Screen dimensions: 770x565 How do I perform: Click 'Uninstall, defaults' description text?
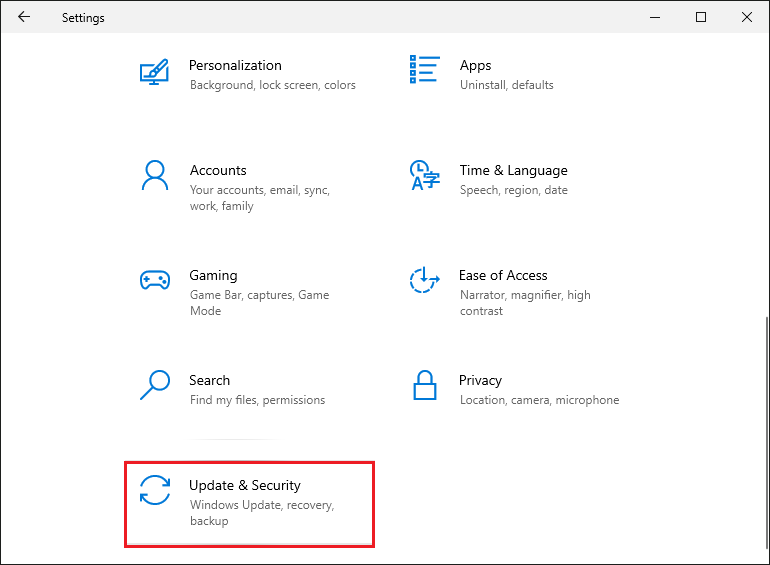[506, 85]
